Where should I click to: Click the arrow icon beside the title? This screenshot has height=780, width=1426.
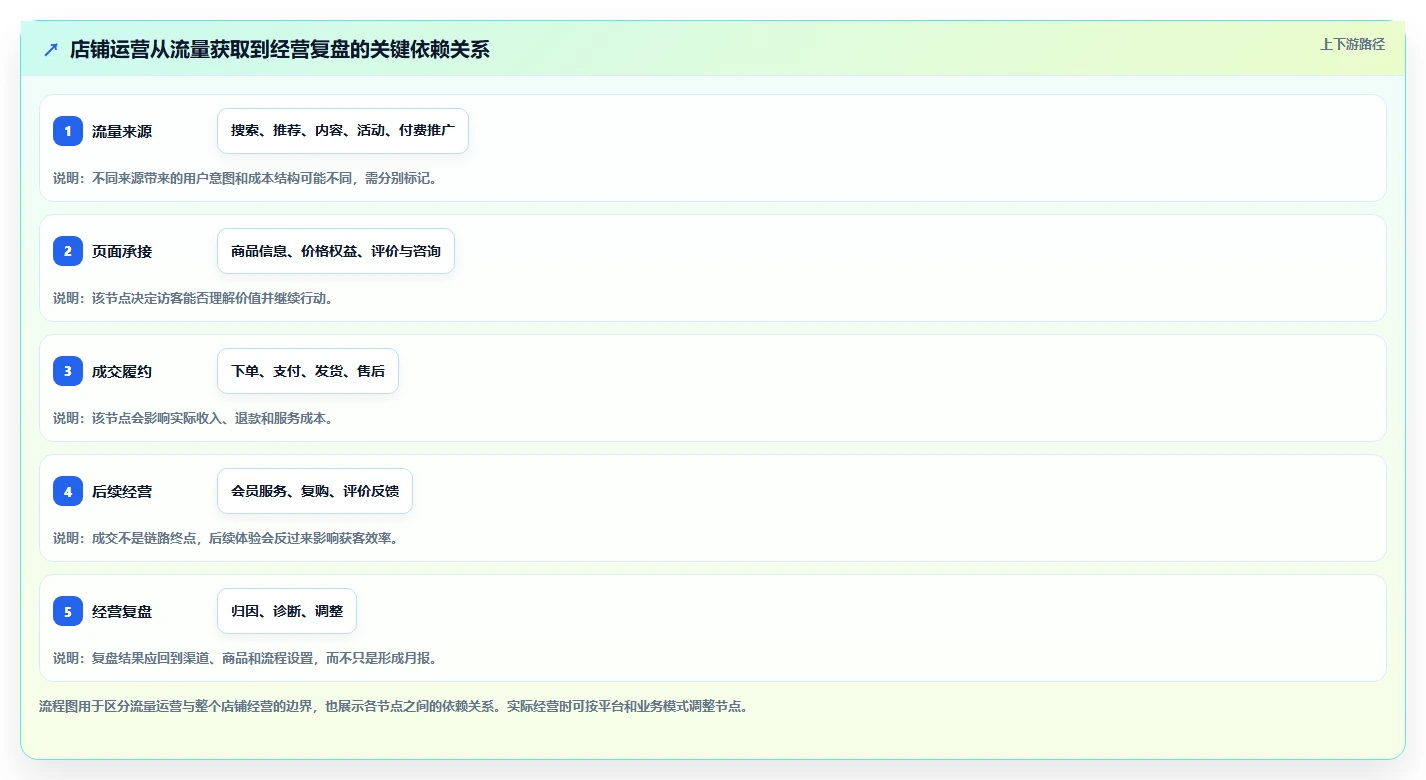pyautogui.click(x=51, y=49)
